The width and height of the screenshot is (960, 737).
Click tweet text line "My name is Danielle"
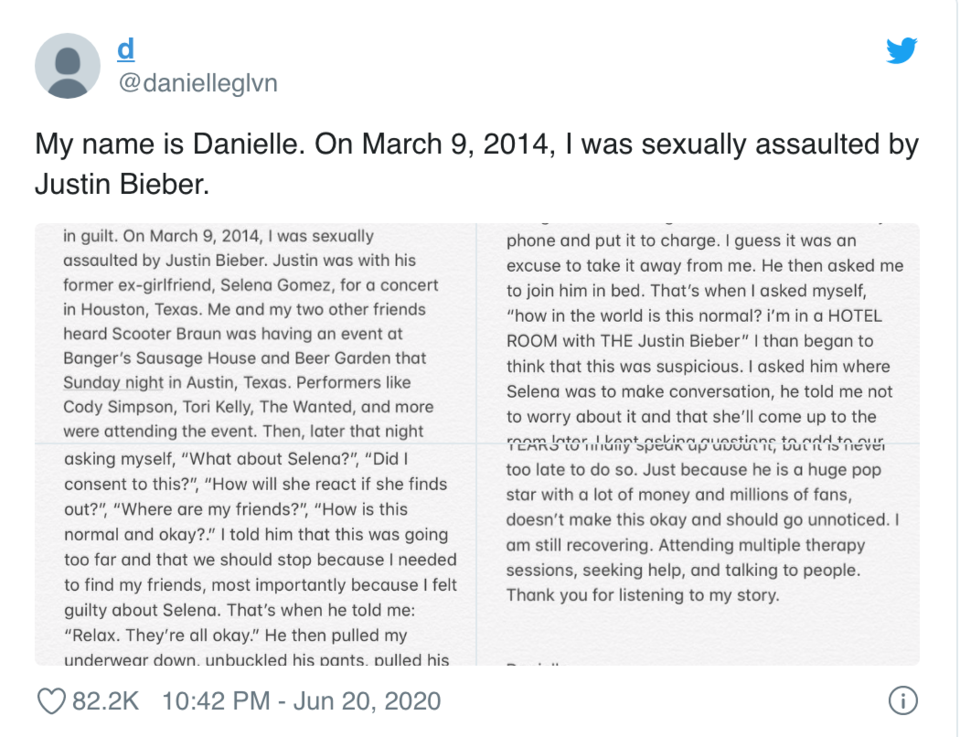pos(476,144)
